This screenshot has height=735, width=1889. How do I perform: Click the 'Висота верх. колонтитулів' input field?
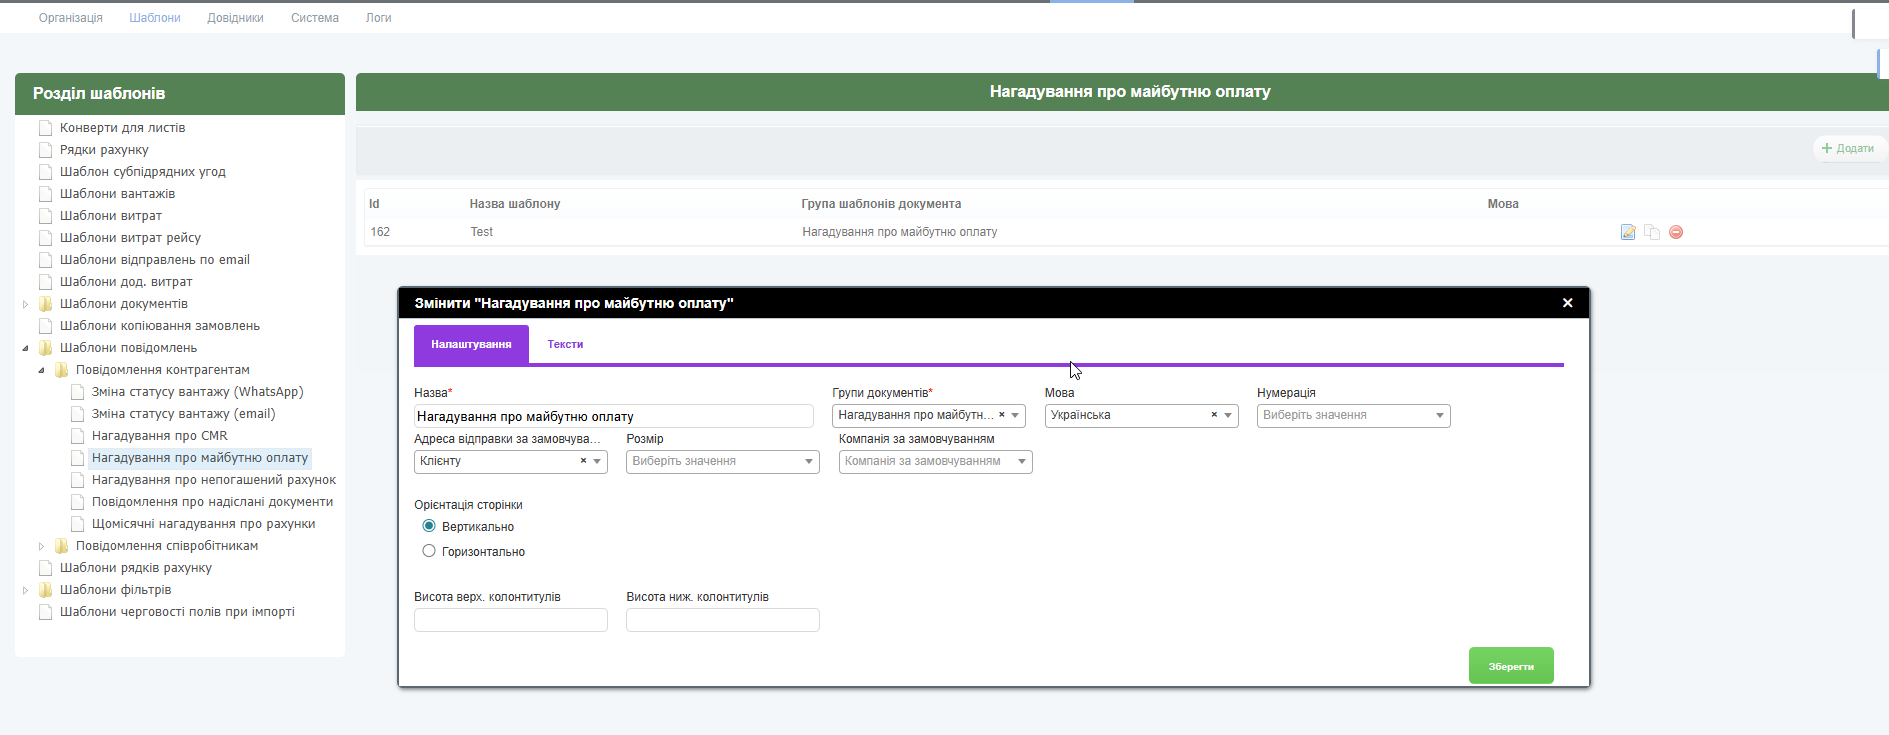coord(510,620)
